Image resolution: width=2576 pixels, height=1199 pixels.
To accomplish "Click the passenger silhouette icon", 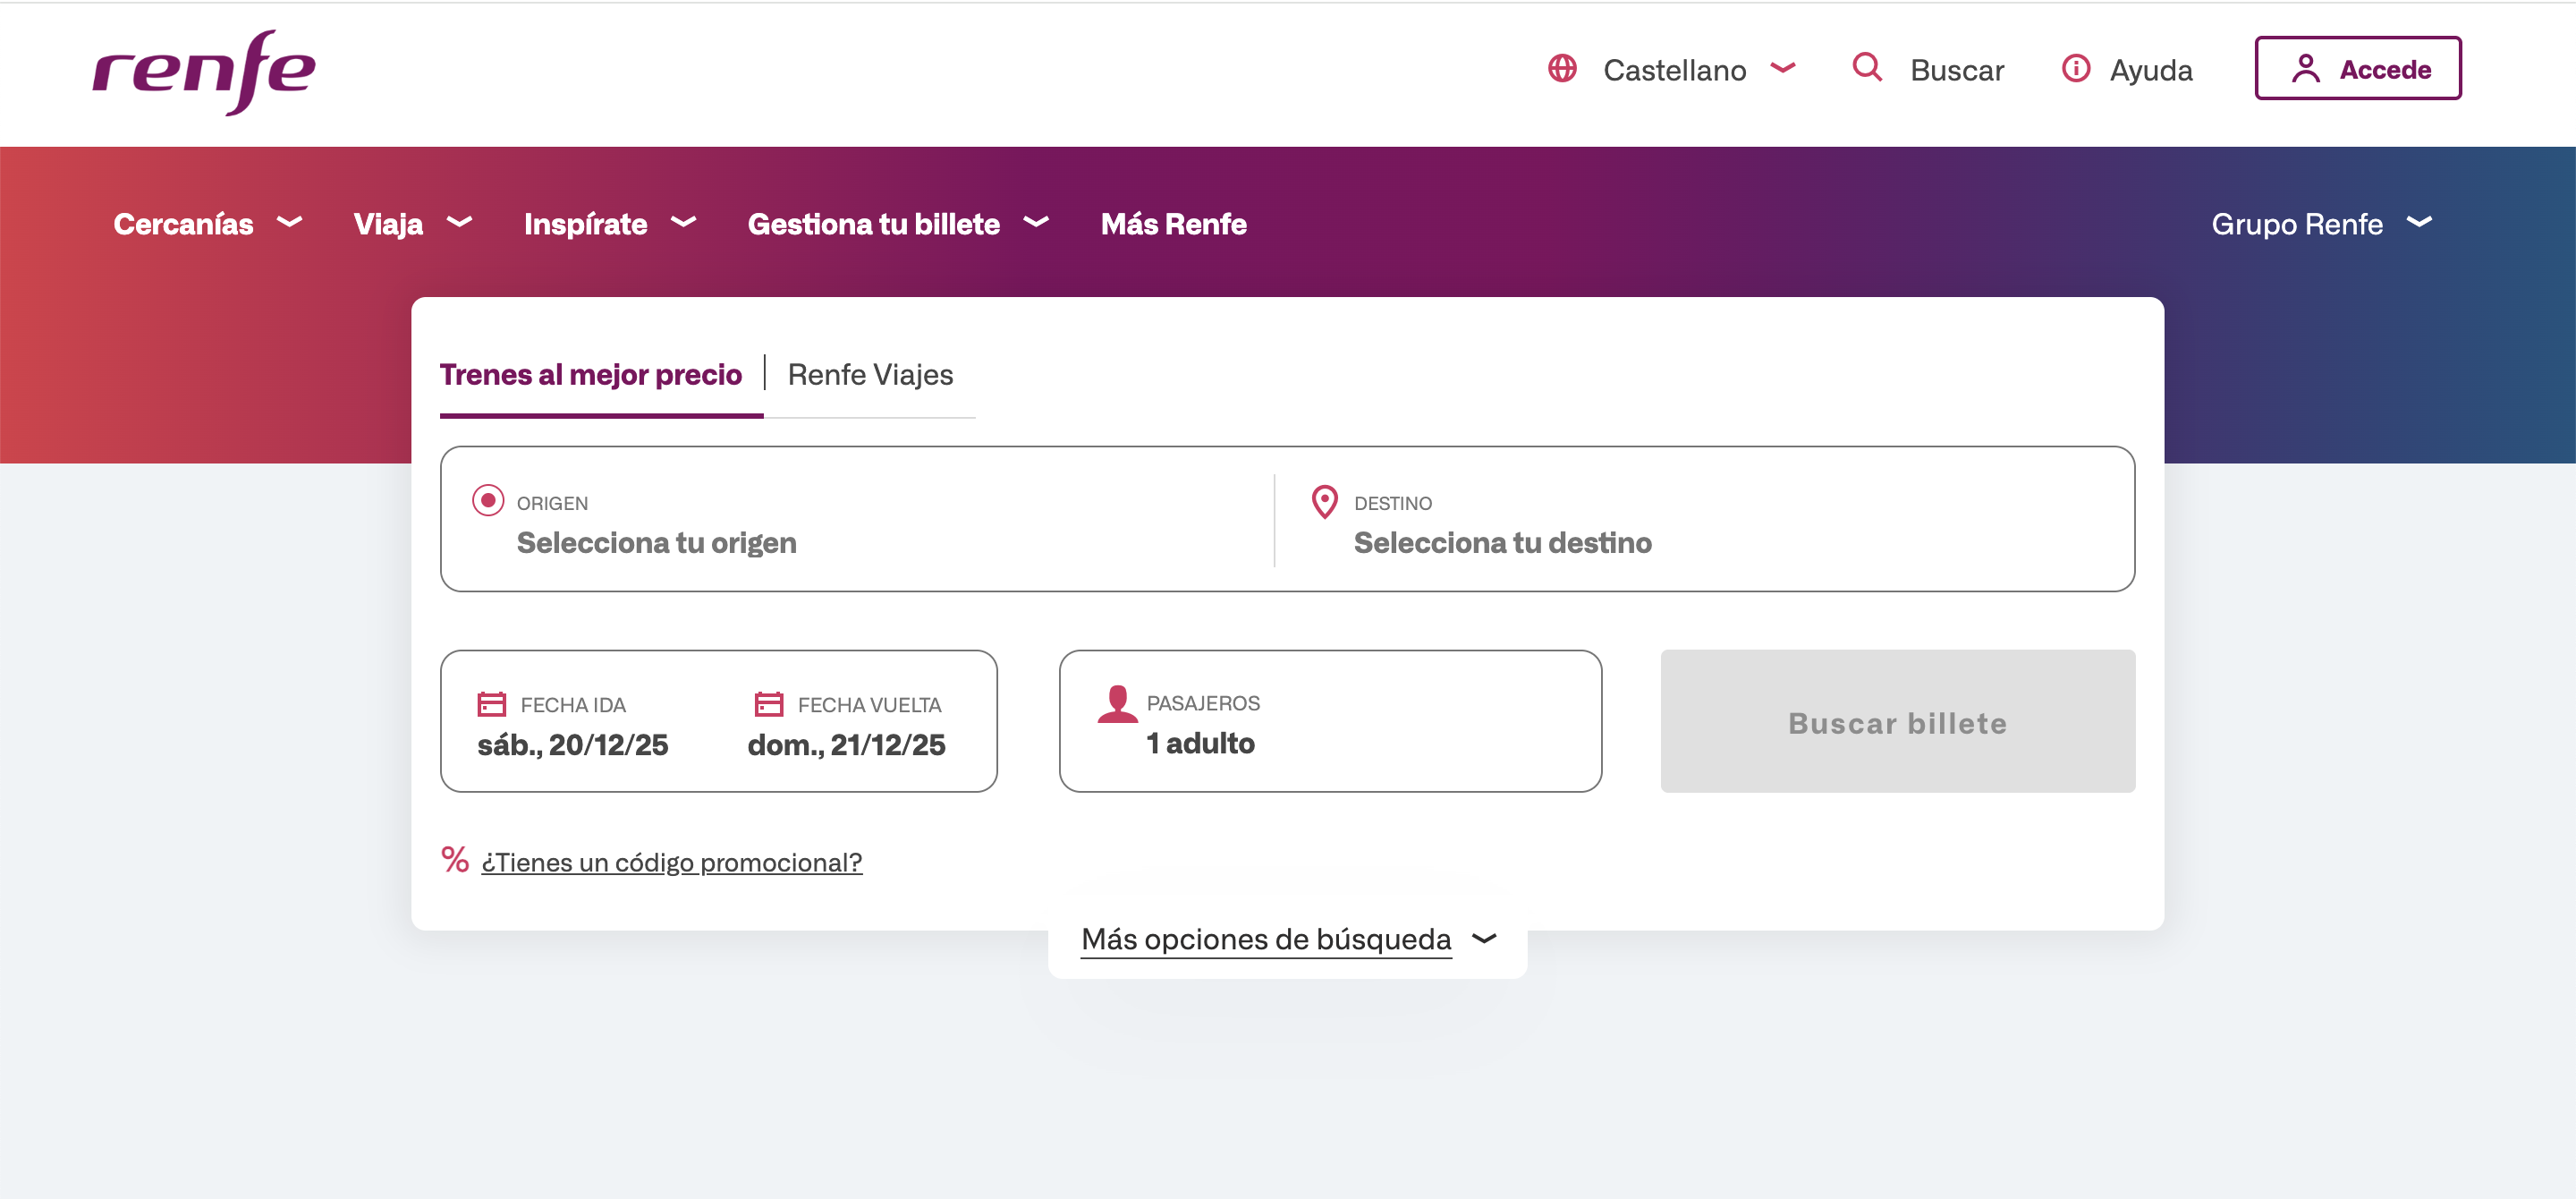I will 1117,704.
